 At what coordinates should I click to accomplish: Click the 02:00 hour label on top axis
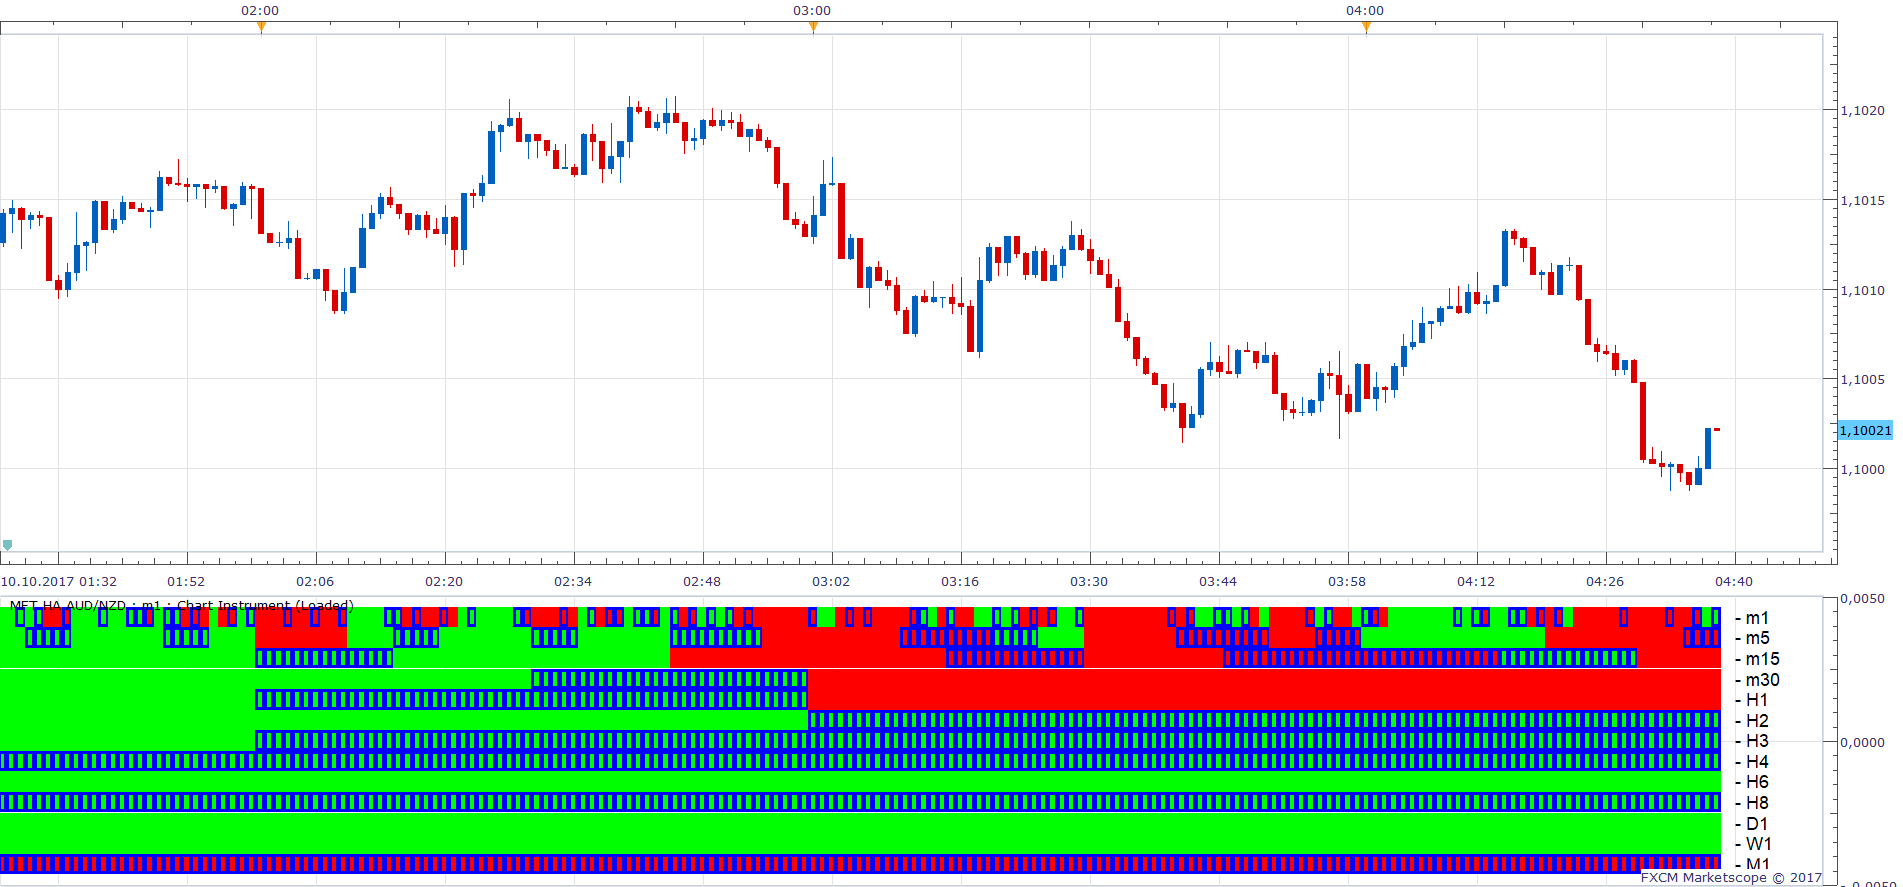260,11
